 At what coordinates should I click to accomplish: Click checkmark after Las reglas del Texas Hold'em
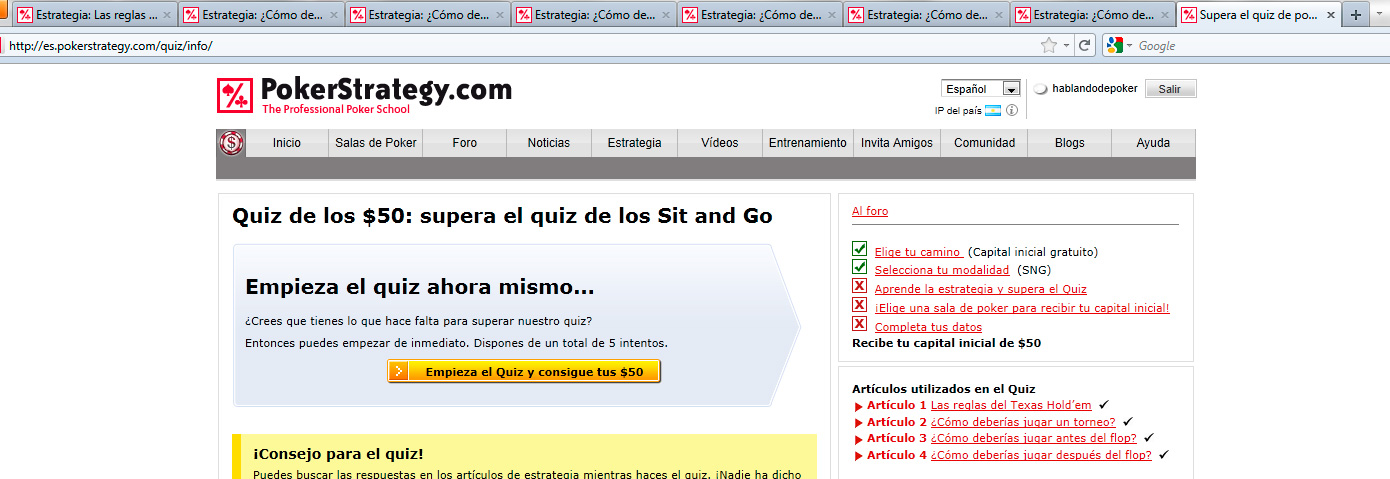(1104, 404)
